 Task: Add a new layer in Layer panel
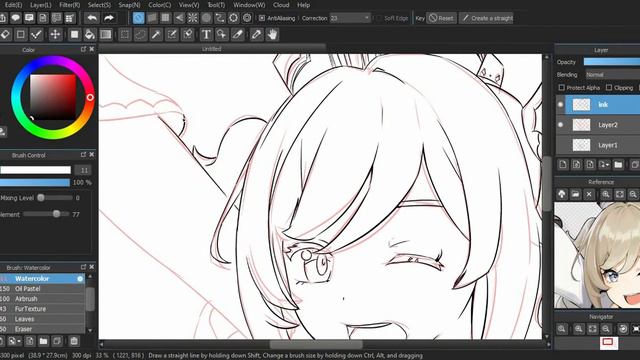[x=563, y=165]
